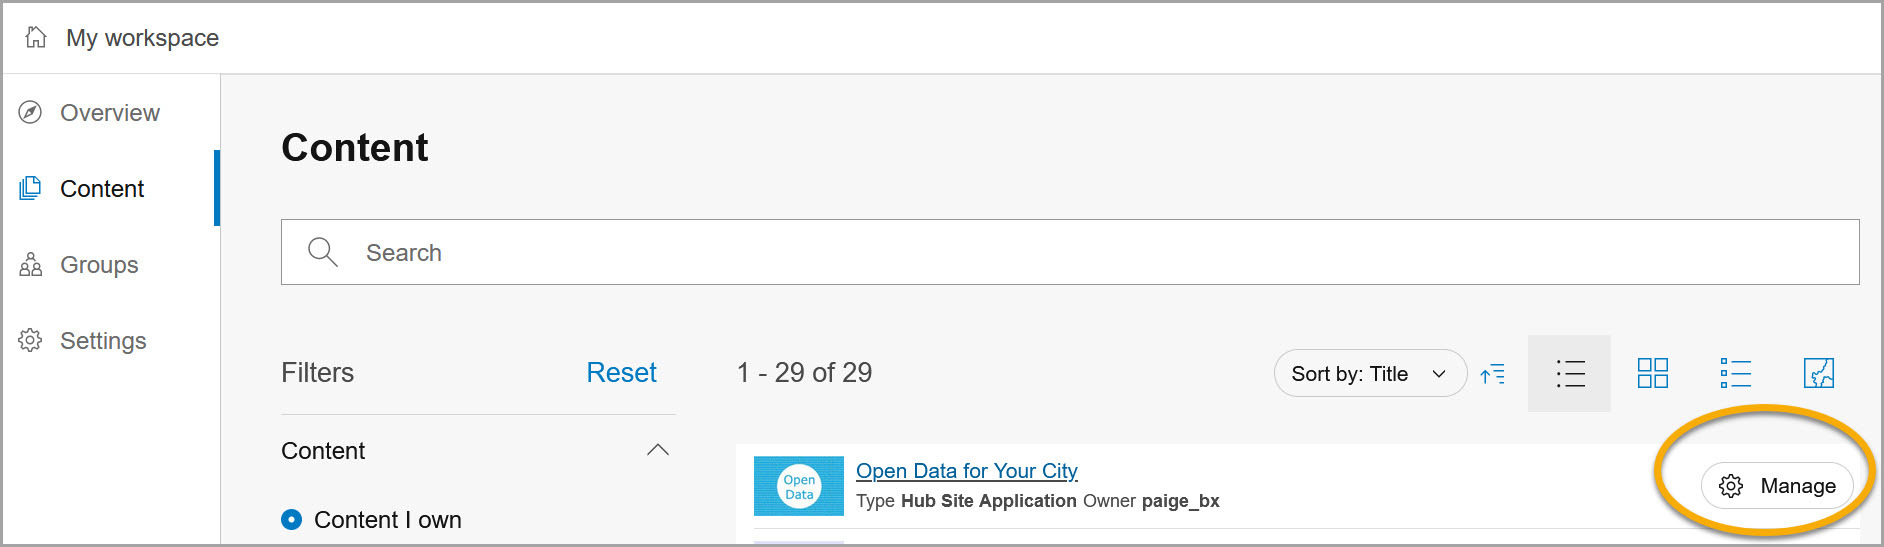Click the Settings gear icon in sidebar
1884x547 pixels.
click(x=31, y=341)
